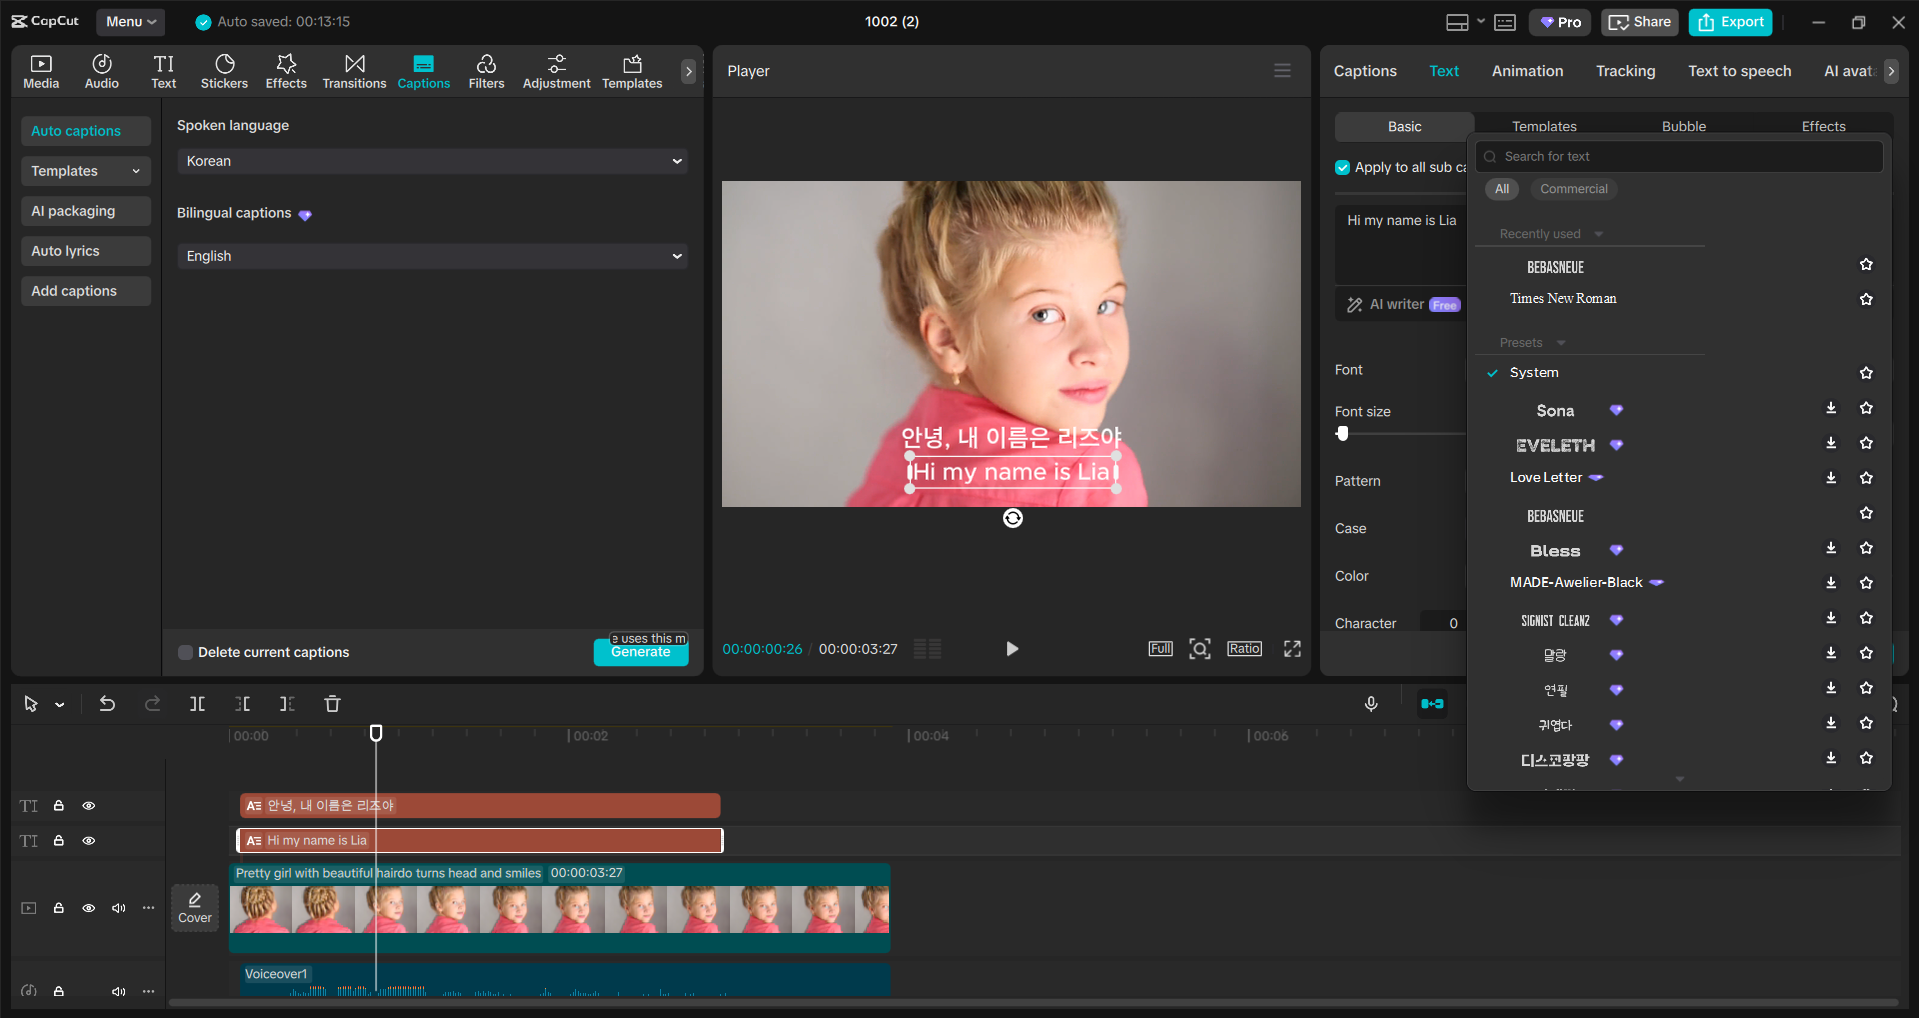Check Delete current captions

(185, 652)
